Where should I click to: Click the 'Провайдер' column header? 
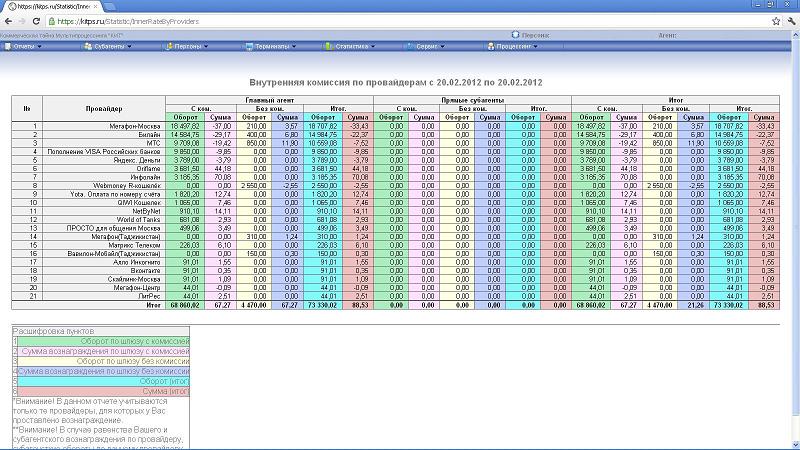pos(104,109)
